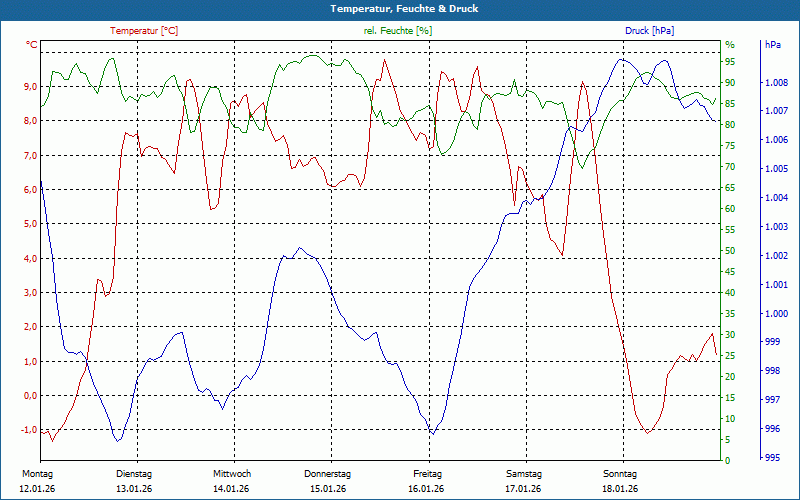Select the Mittwoch day label
The image size is (800, 500).
pyautogui.click(x=232, y=474)
